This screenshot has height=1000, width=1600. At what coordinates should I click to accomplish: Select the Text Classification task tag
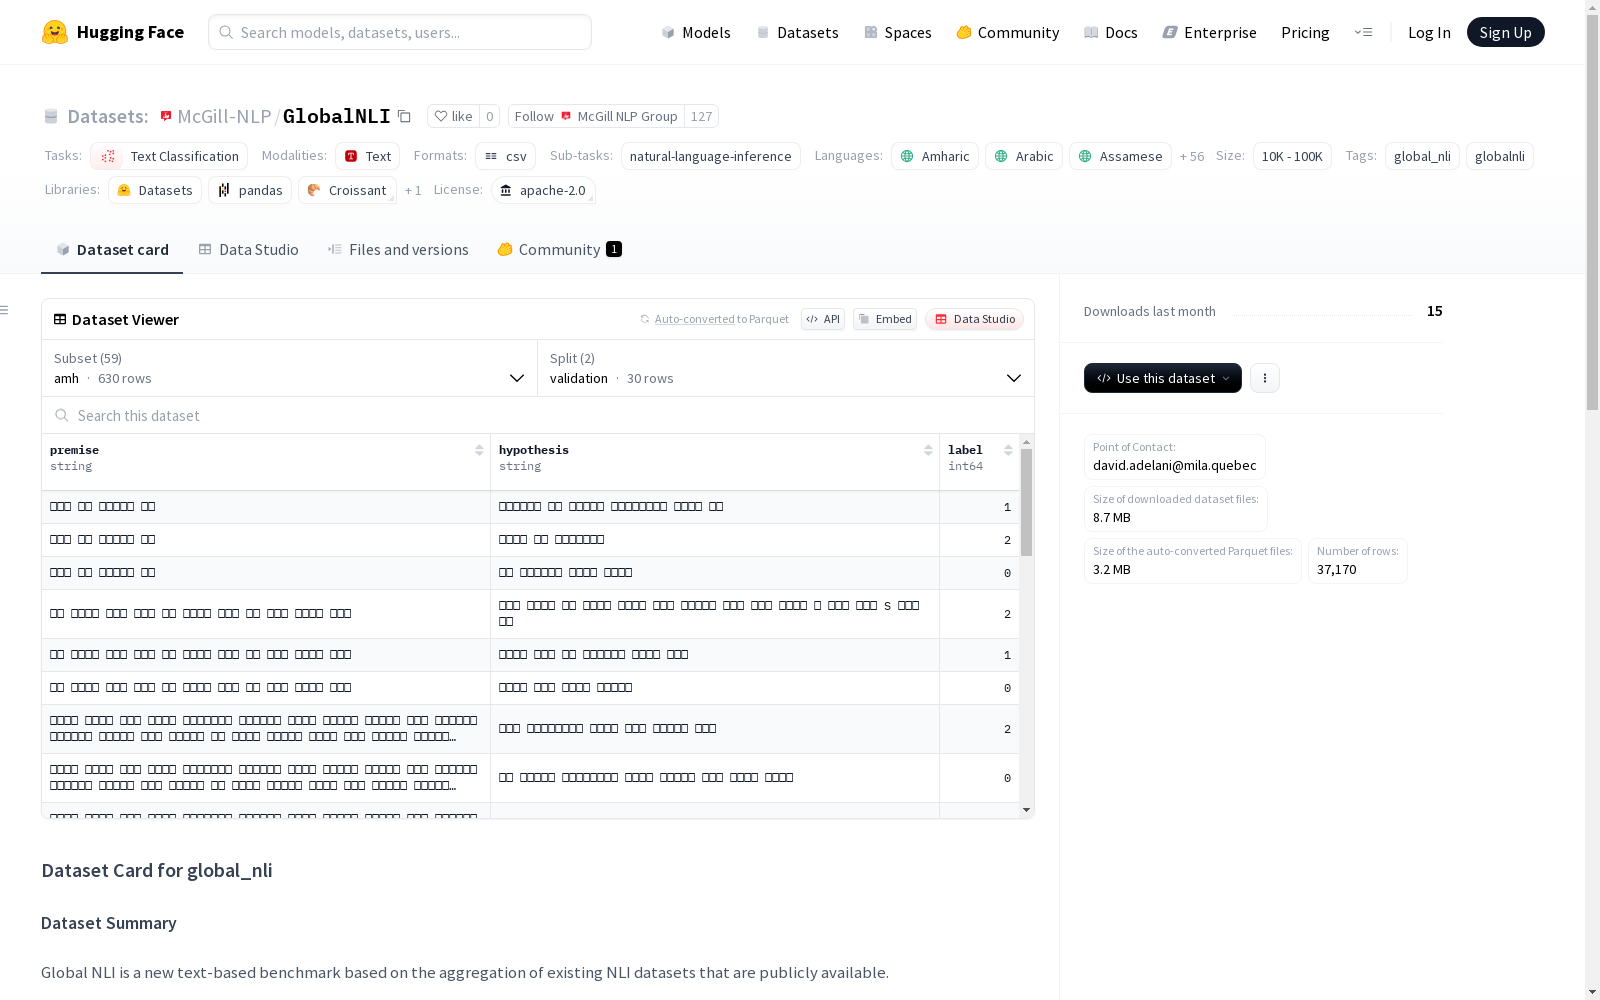coord(169,156)
